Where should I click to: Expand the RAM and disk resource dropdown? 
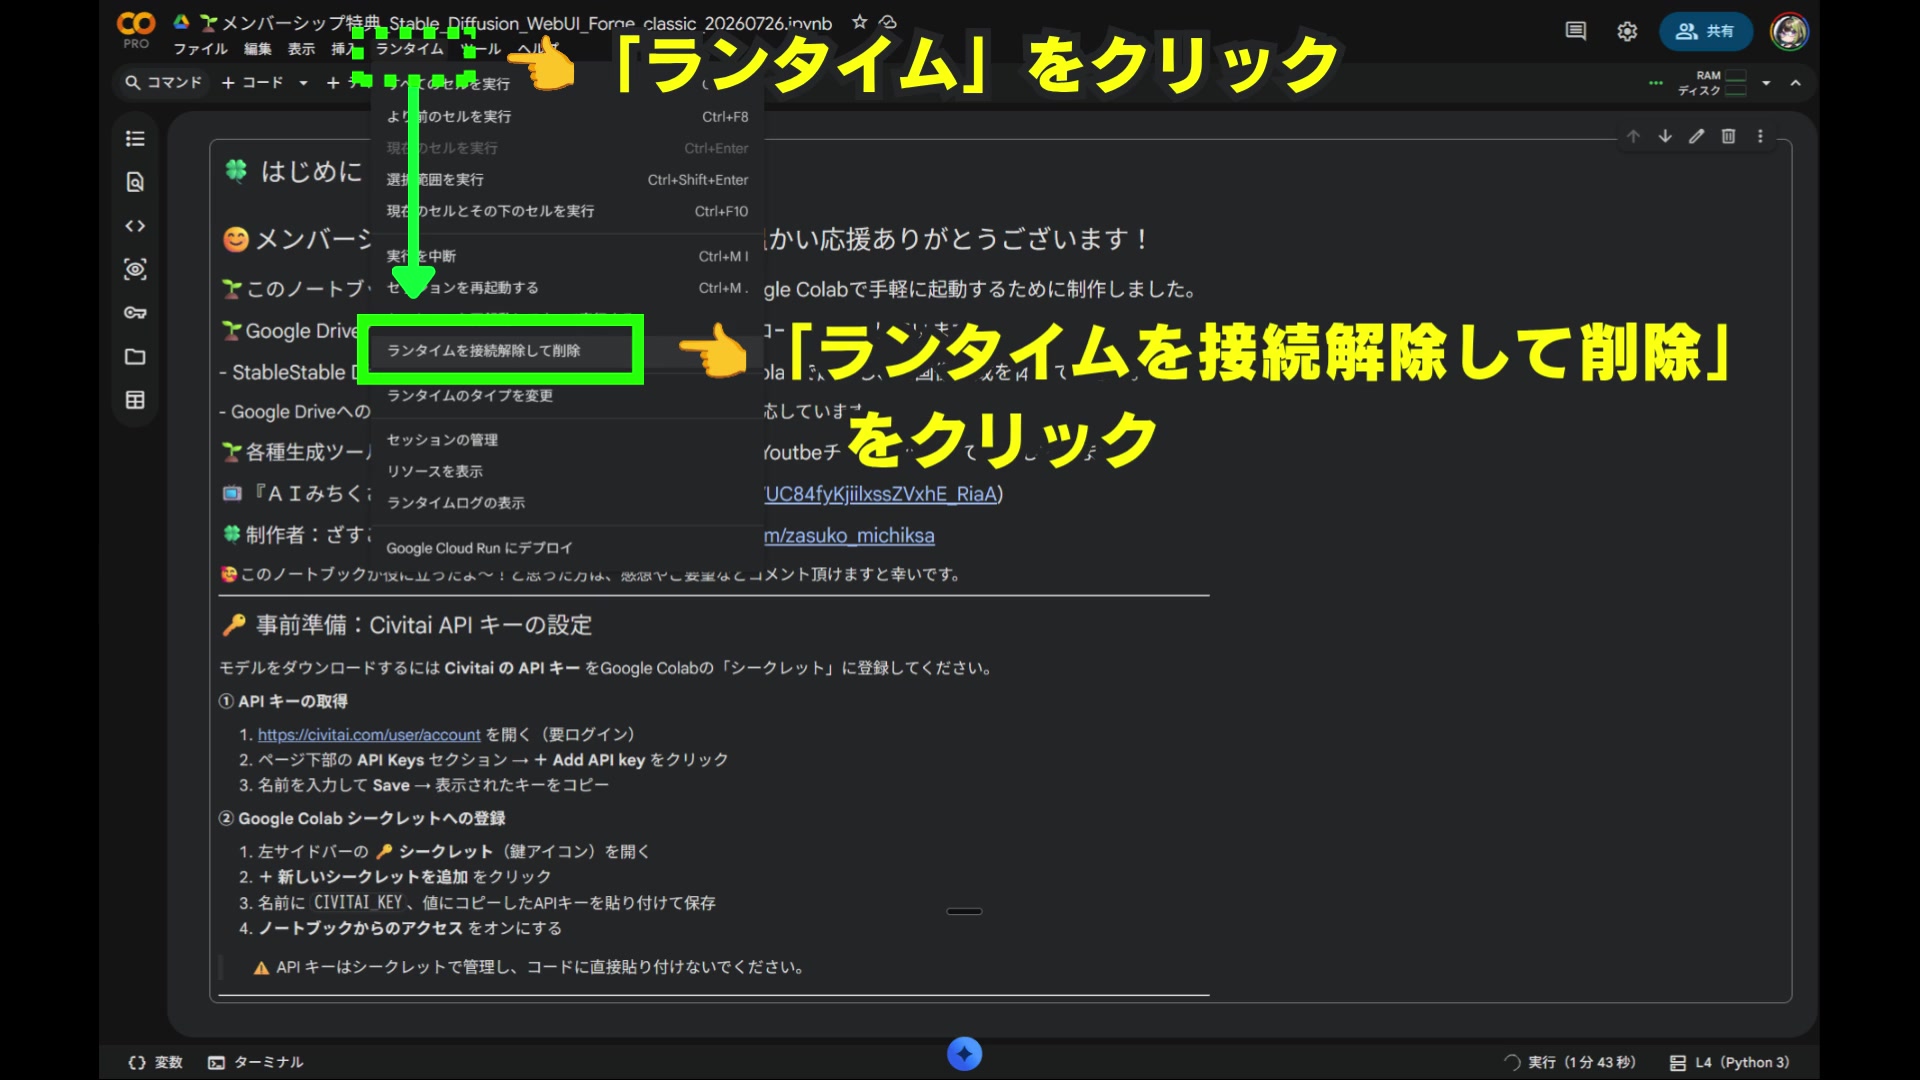[x=1766, y=83]
